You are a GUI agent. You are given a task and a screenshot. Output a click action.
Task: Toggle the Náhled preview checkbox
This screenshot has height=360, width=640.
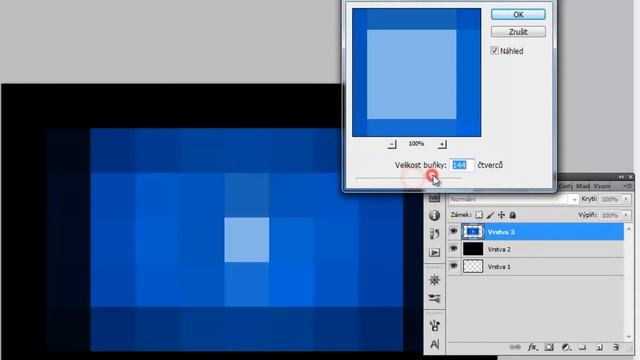494,51
